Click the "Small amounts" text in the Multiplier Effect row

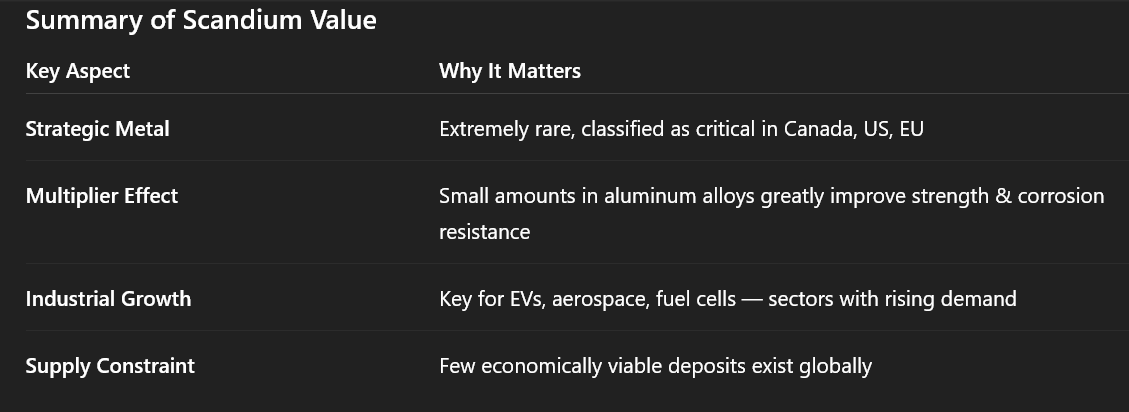(505, 196)
